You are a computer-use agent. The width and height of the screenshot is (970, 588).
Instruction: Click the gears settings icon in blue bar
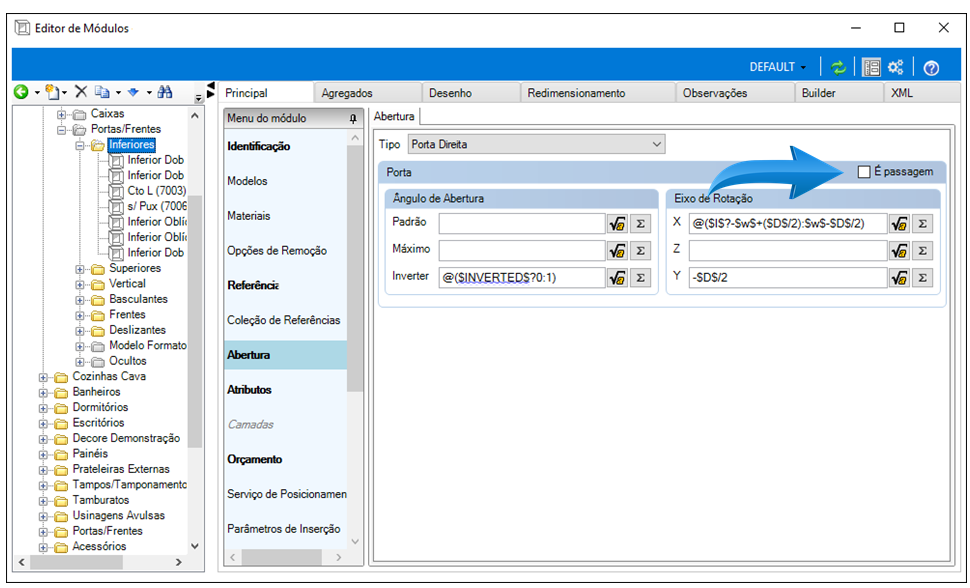click(x=895, y=67)
